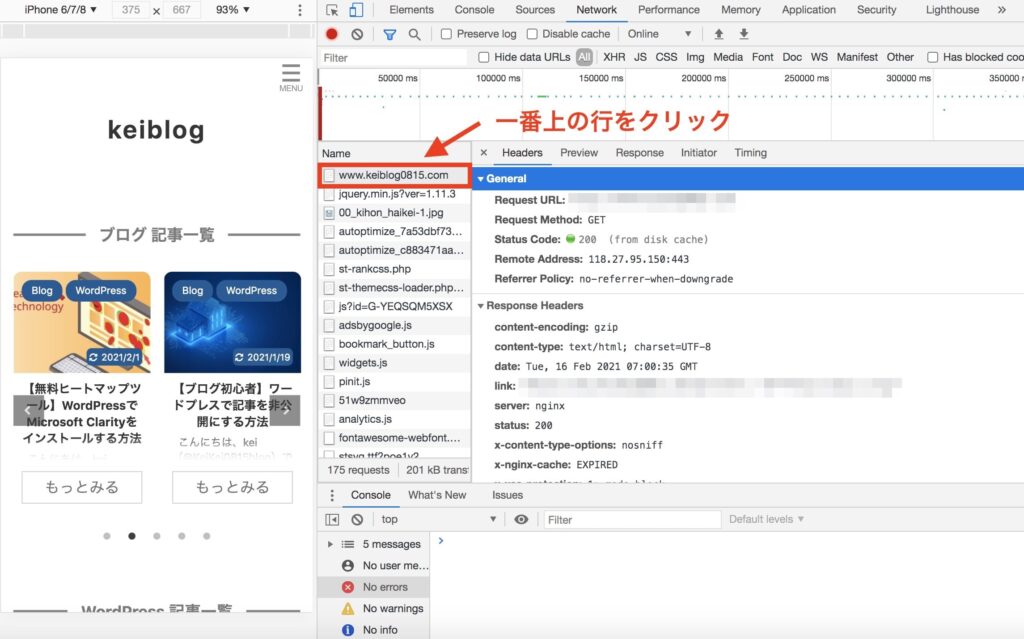Toggle the console sidebar icon
The image size is (1024, 639).
point(332,519)
